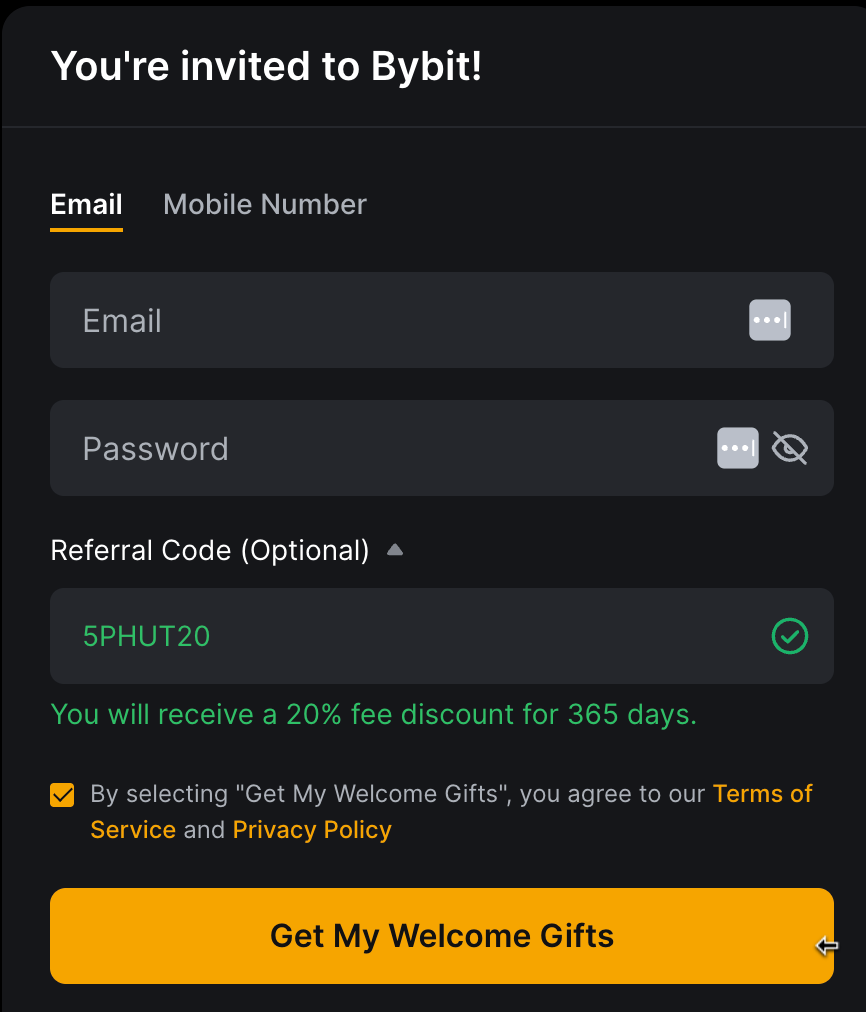Click the Email placeholder text
Viewport: 866px width, 1012px height.
click(x=122, y=321)
